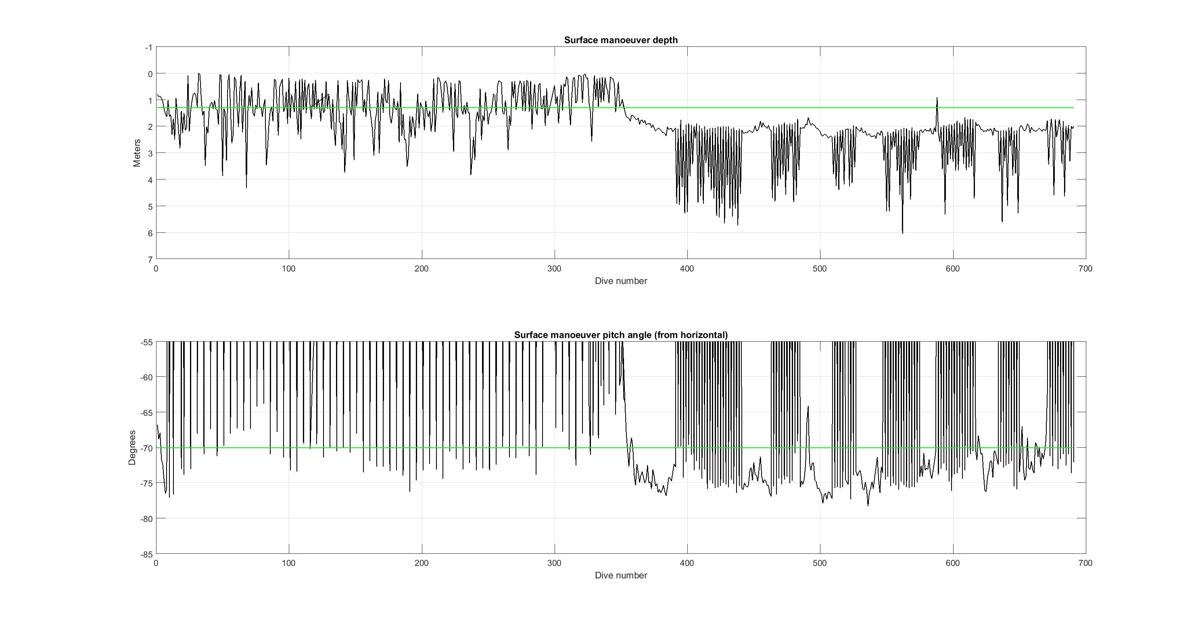
Task: Click the '-1' tick label on the depth axis
Action: coord(148,48)
